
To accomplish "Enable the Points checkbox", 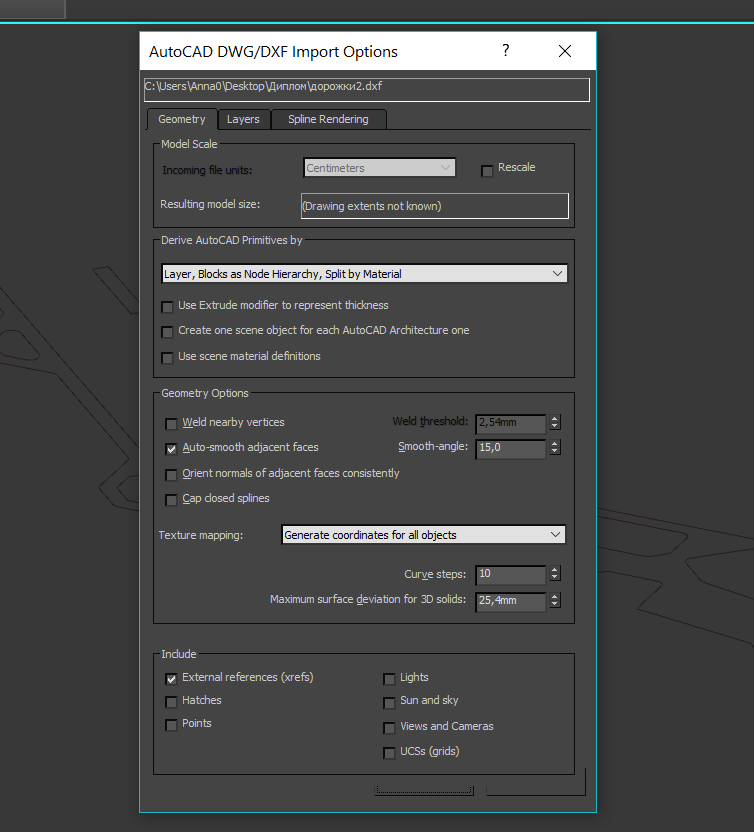I will 171,725.
